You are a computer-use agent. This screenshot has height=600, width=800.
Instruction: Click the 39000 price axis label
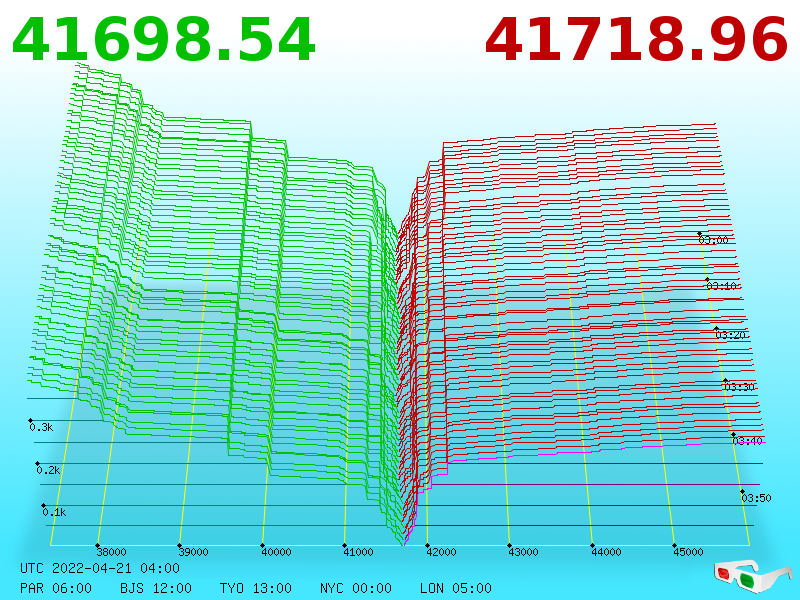(x=193, y=552)
